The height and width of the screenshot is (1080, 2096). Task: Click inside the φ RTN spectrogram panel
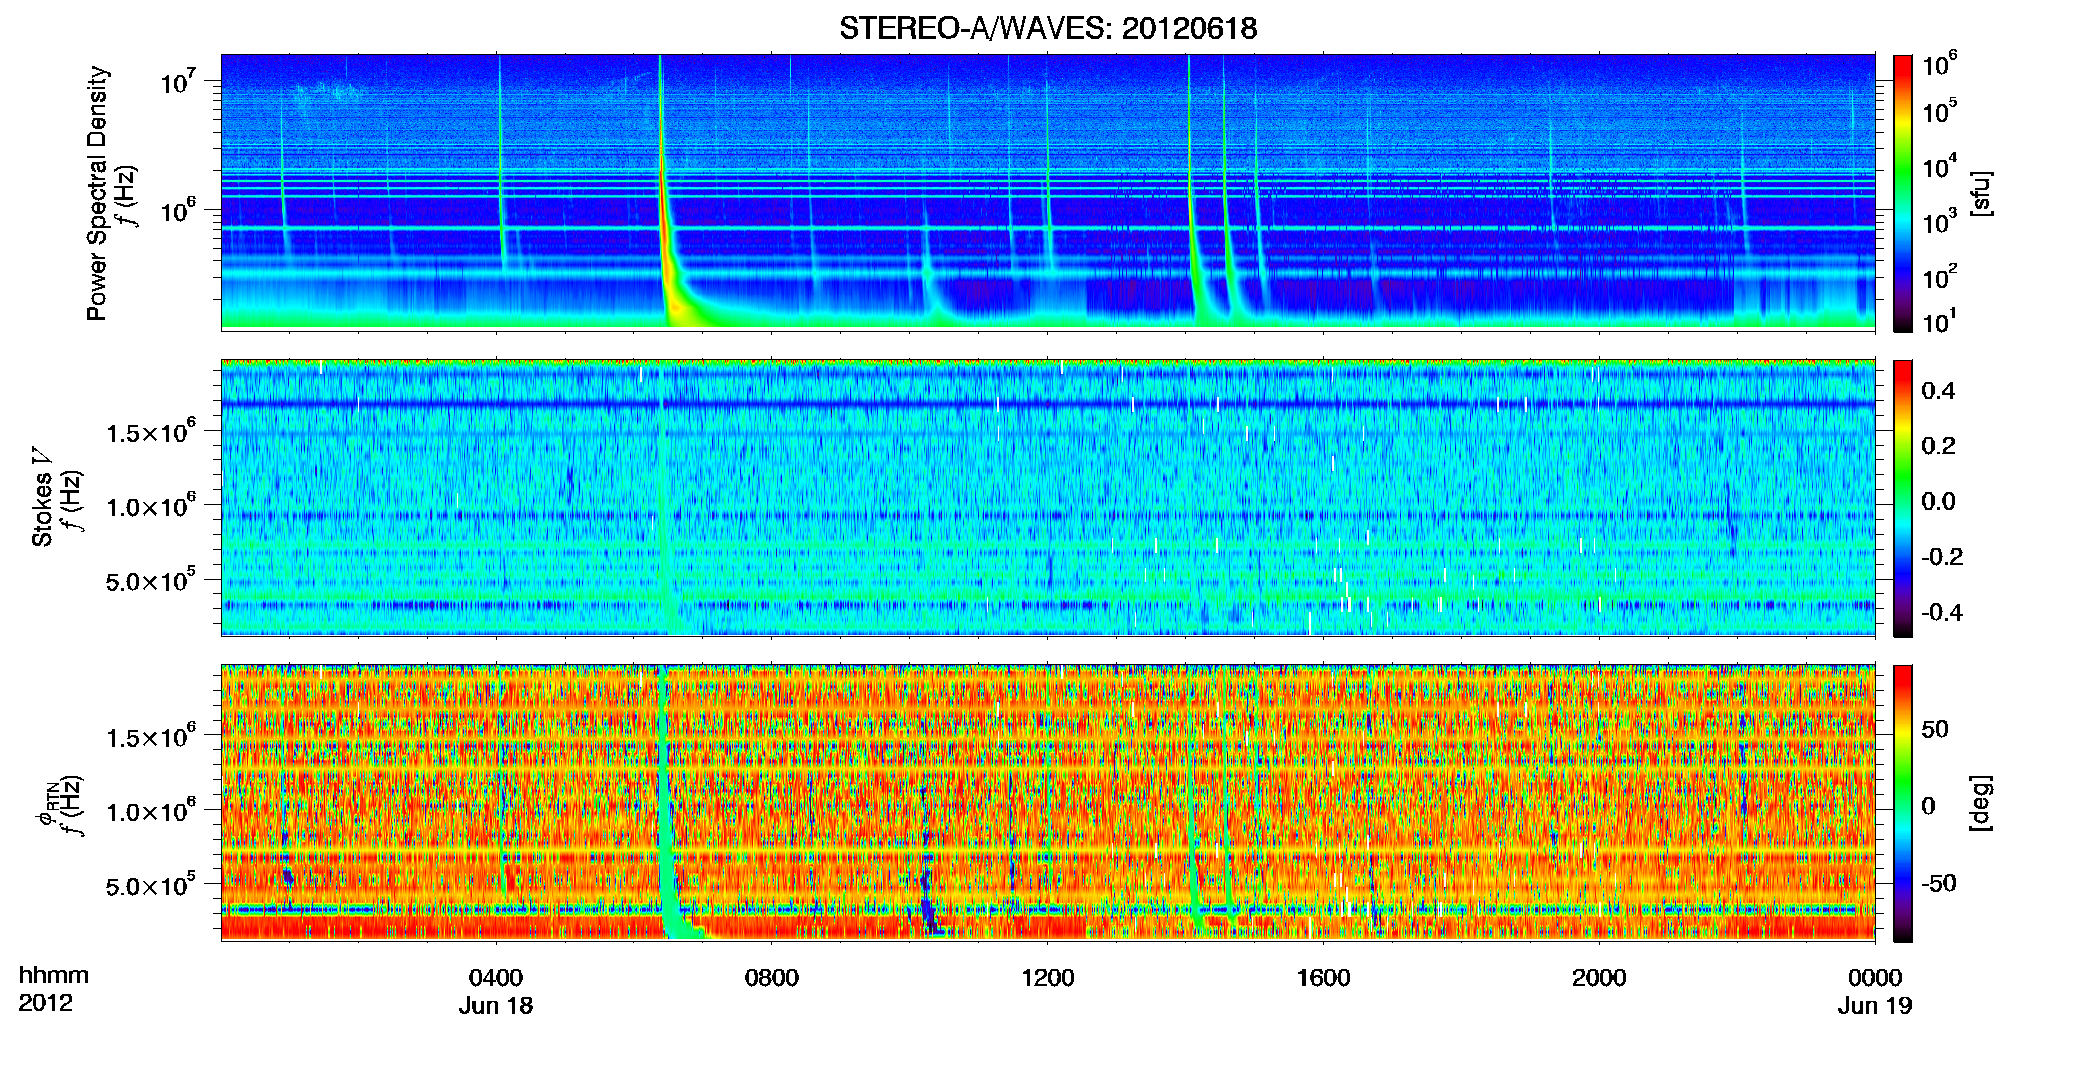(x=1047, y=803)
